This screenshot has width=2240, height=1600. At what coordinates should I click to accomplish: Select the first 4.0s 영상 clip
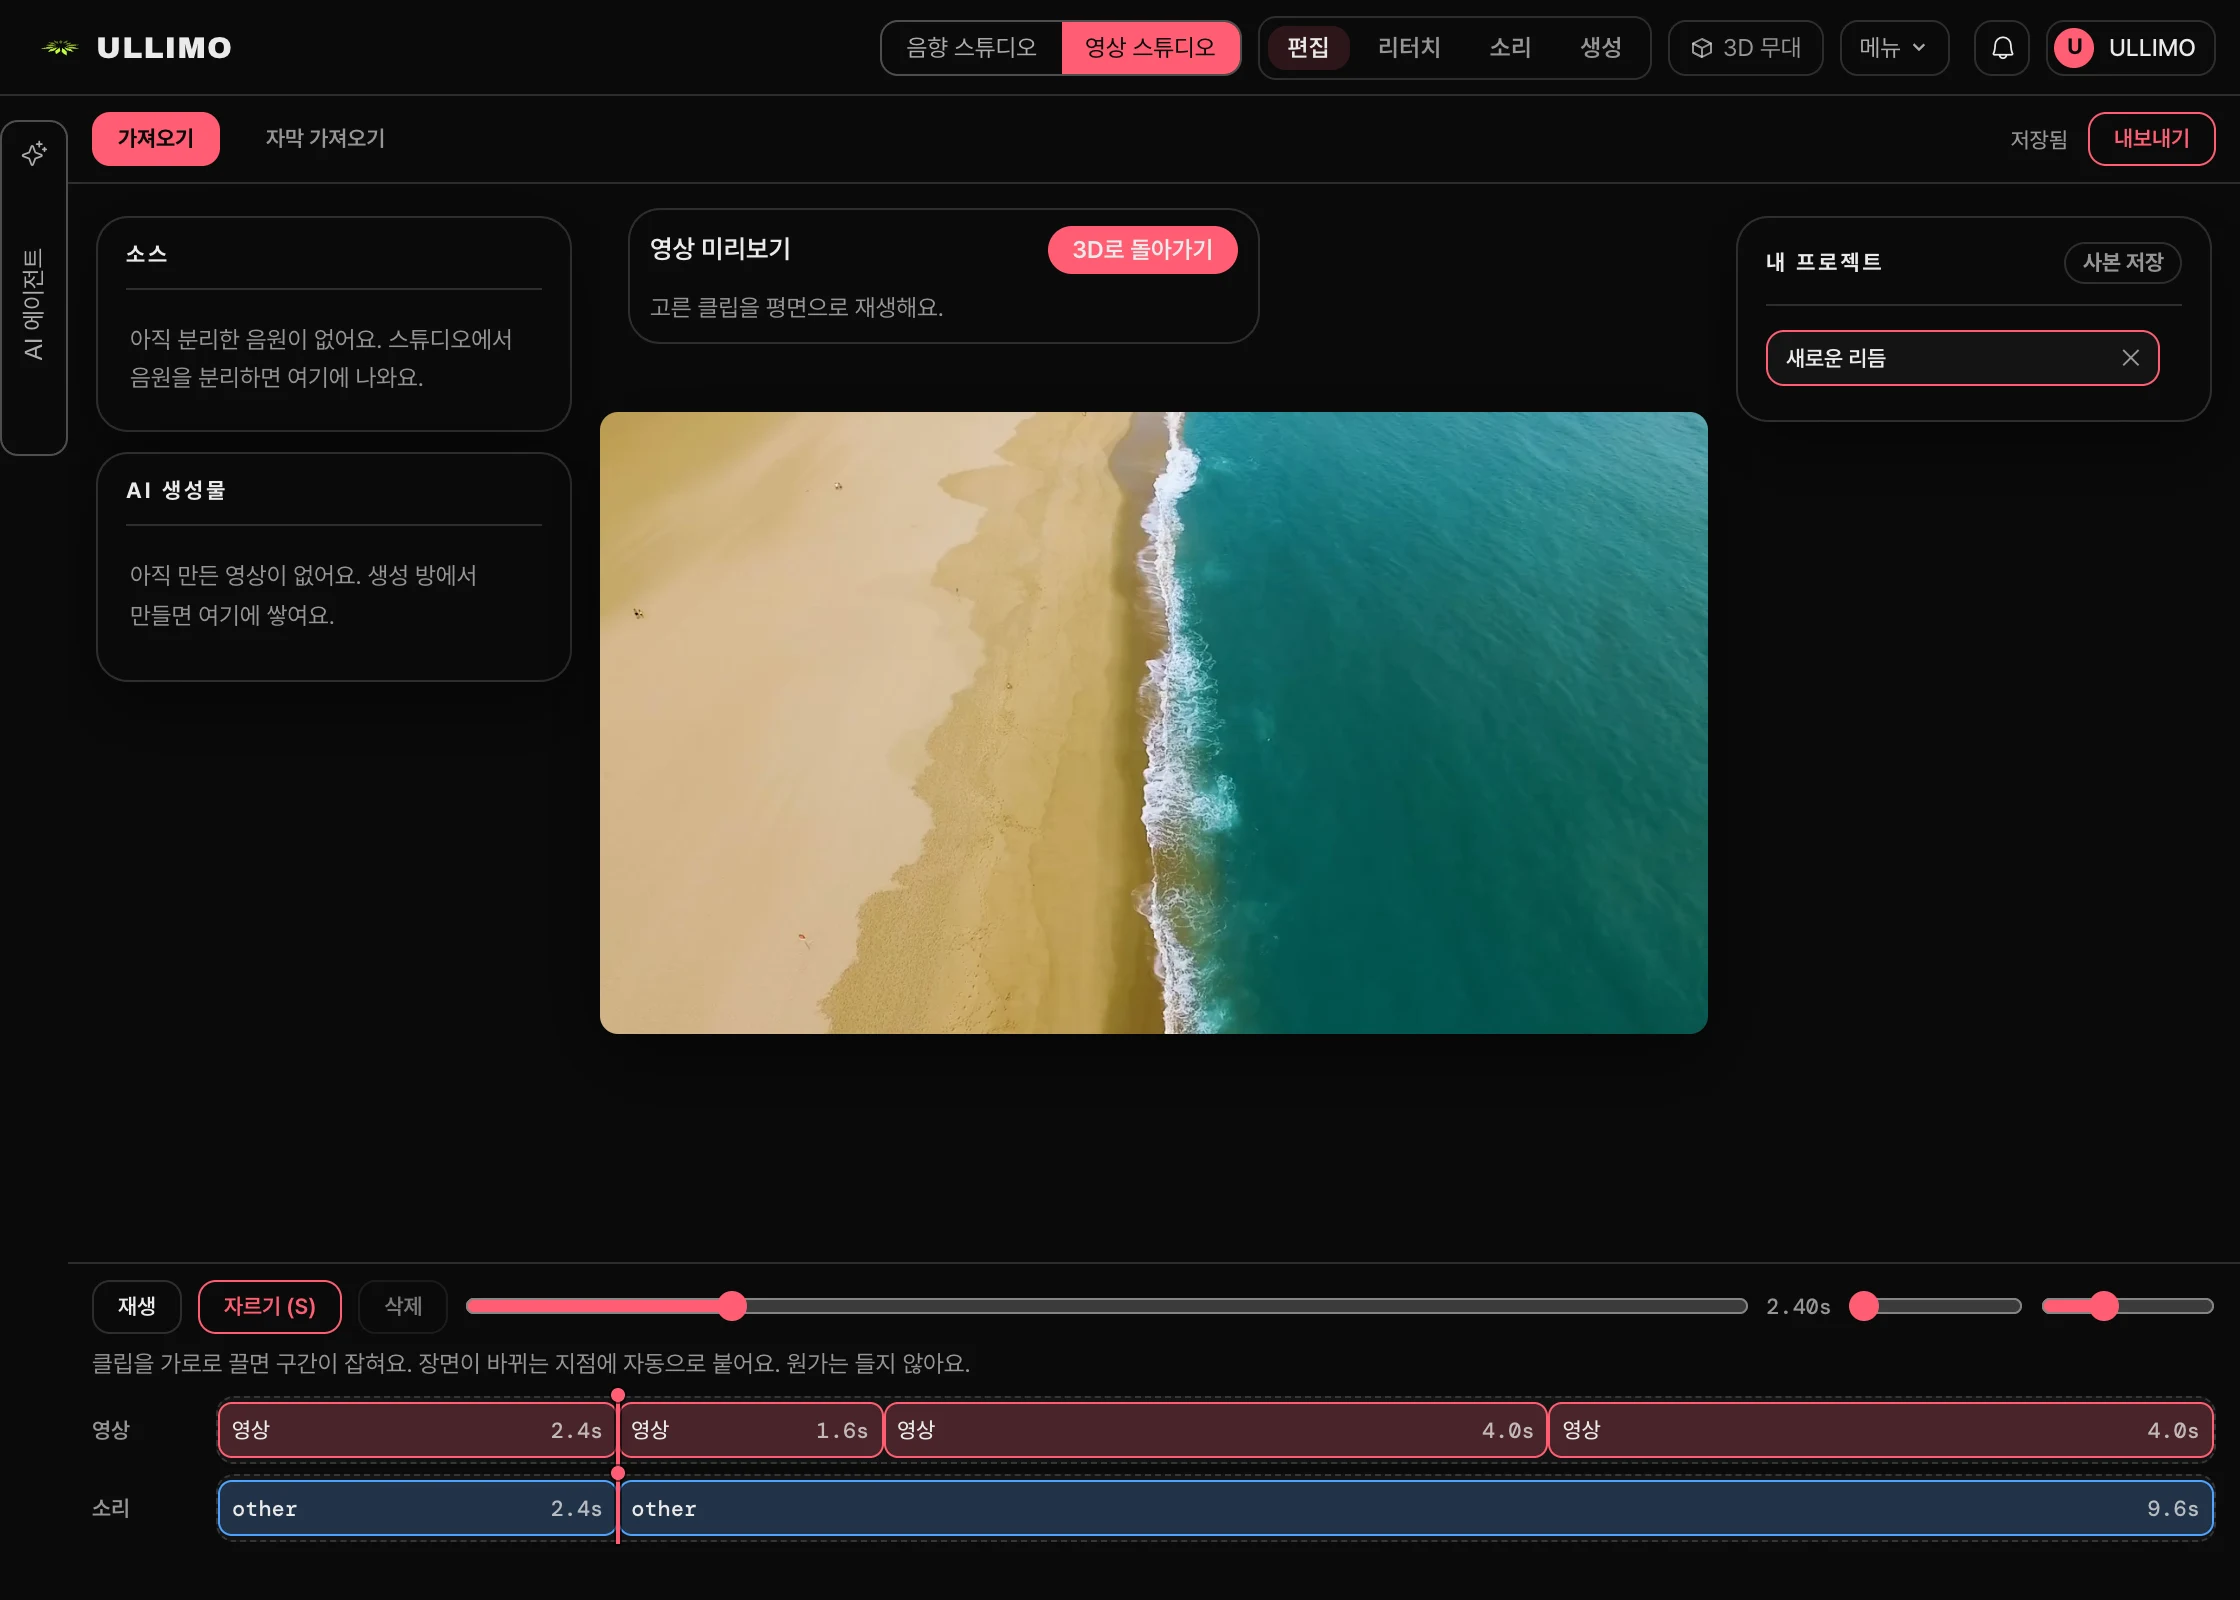pos(1215,1430)
